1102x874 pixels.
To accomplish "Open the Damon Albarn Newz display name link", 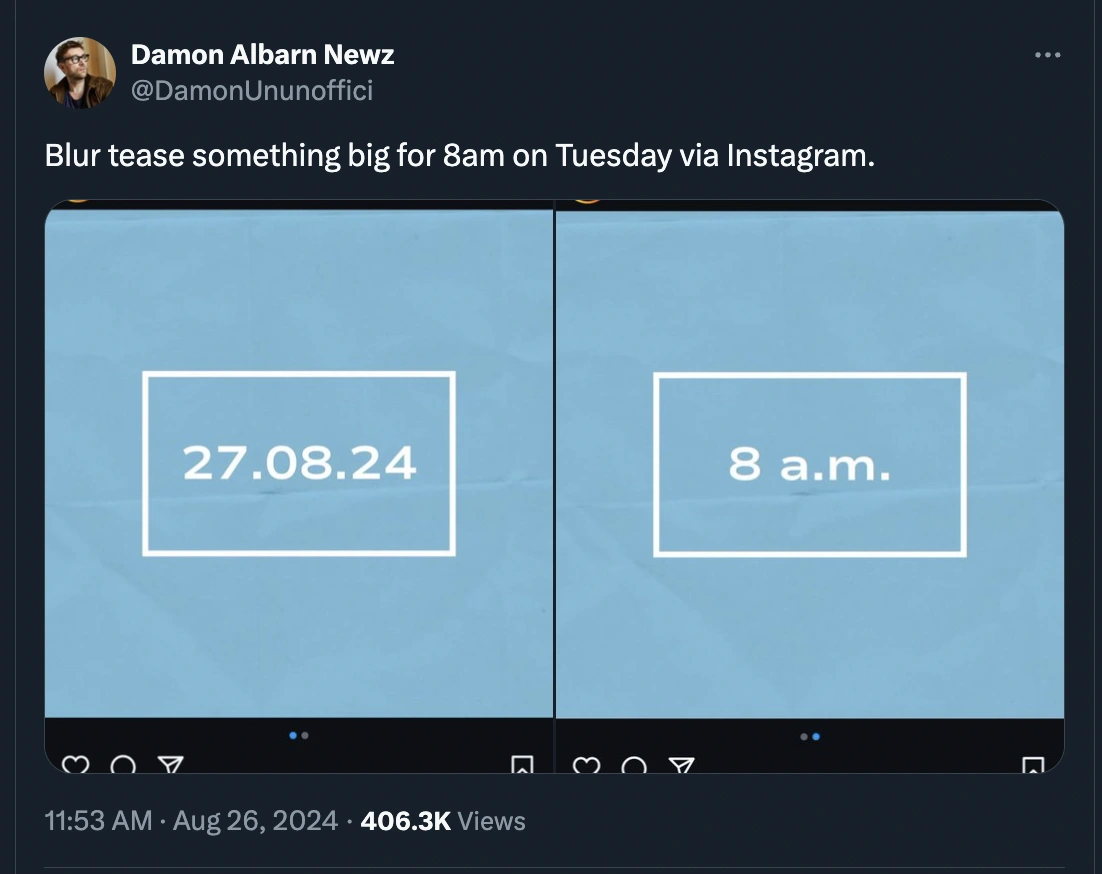I will [262, 54].
